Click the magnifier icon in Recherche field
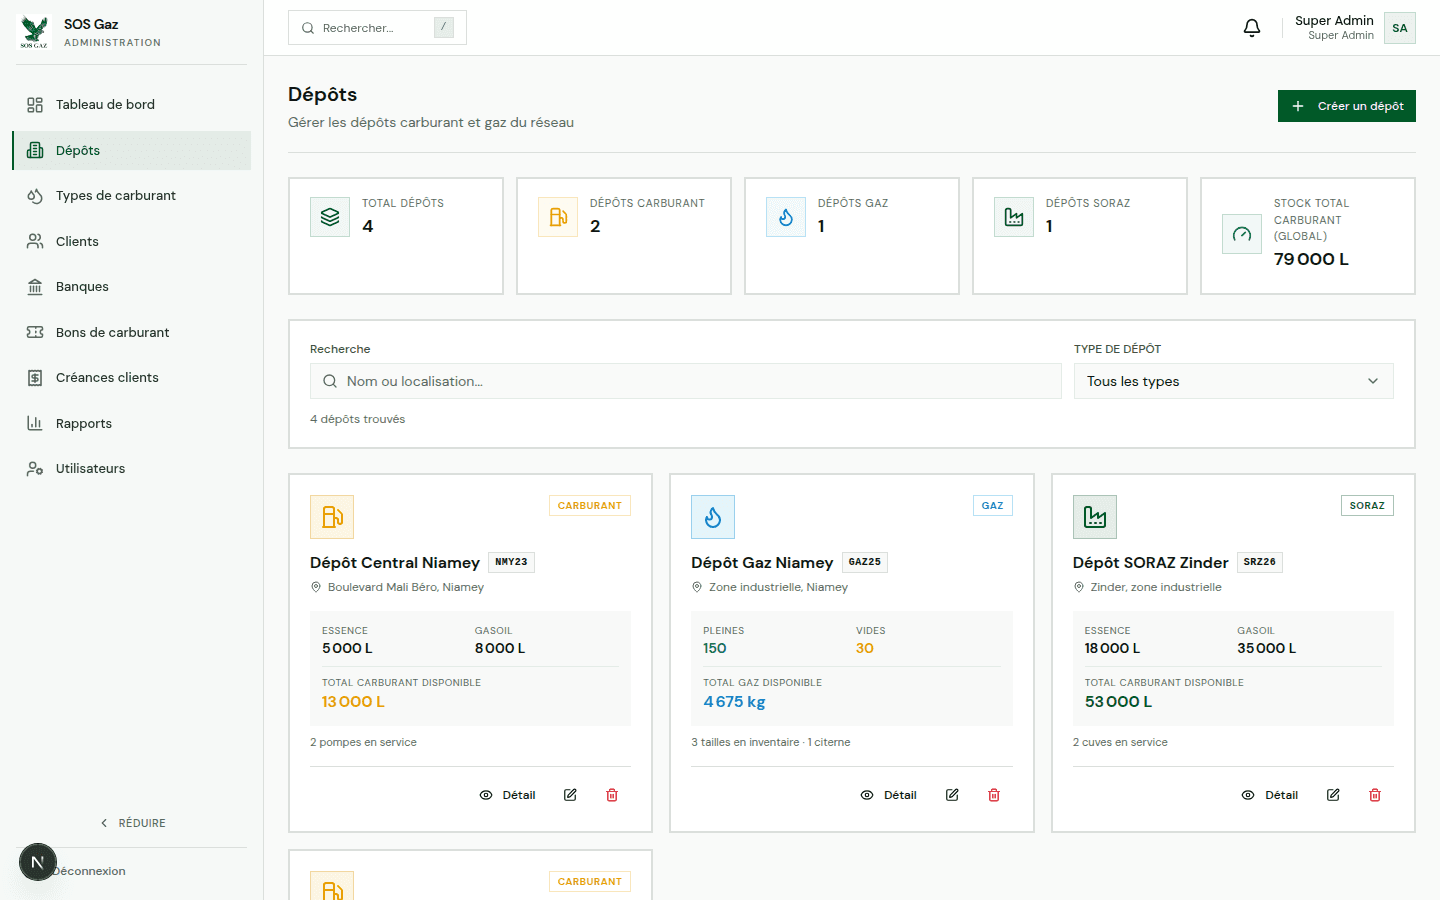This screenshot has height=900, width=1440. (x=330, y=381)
